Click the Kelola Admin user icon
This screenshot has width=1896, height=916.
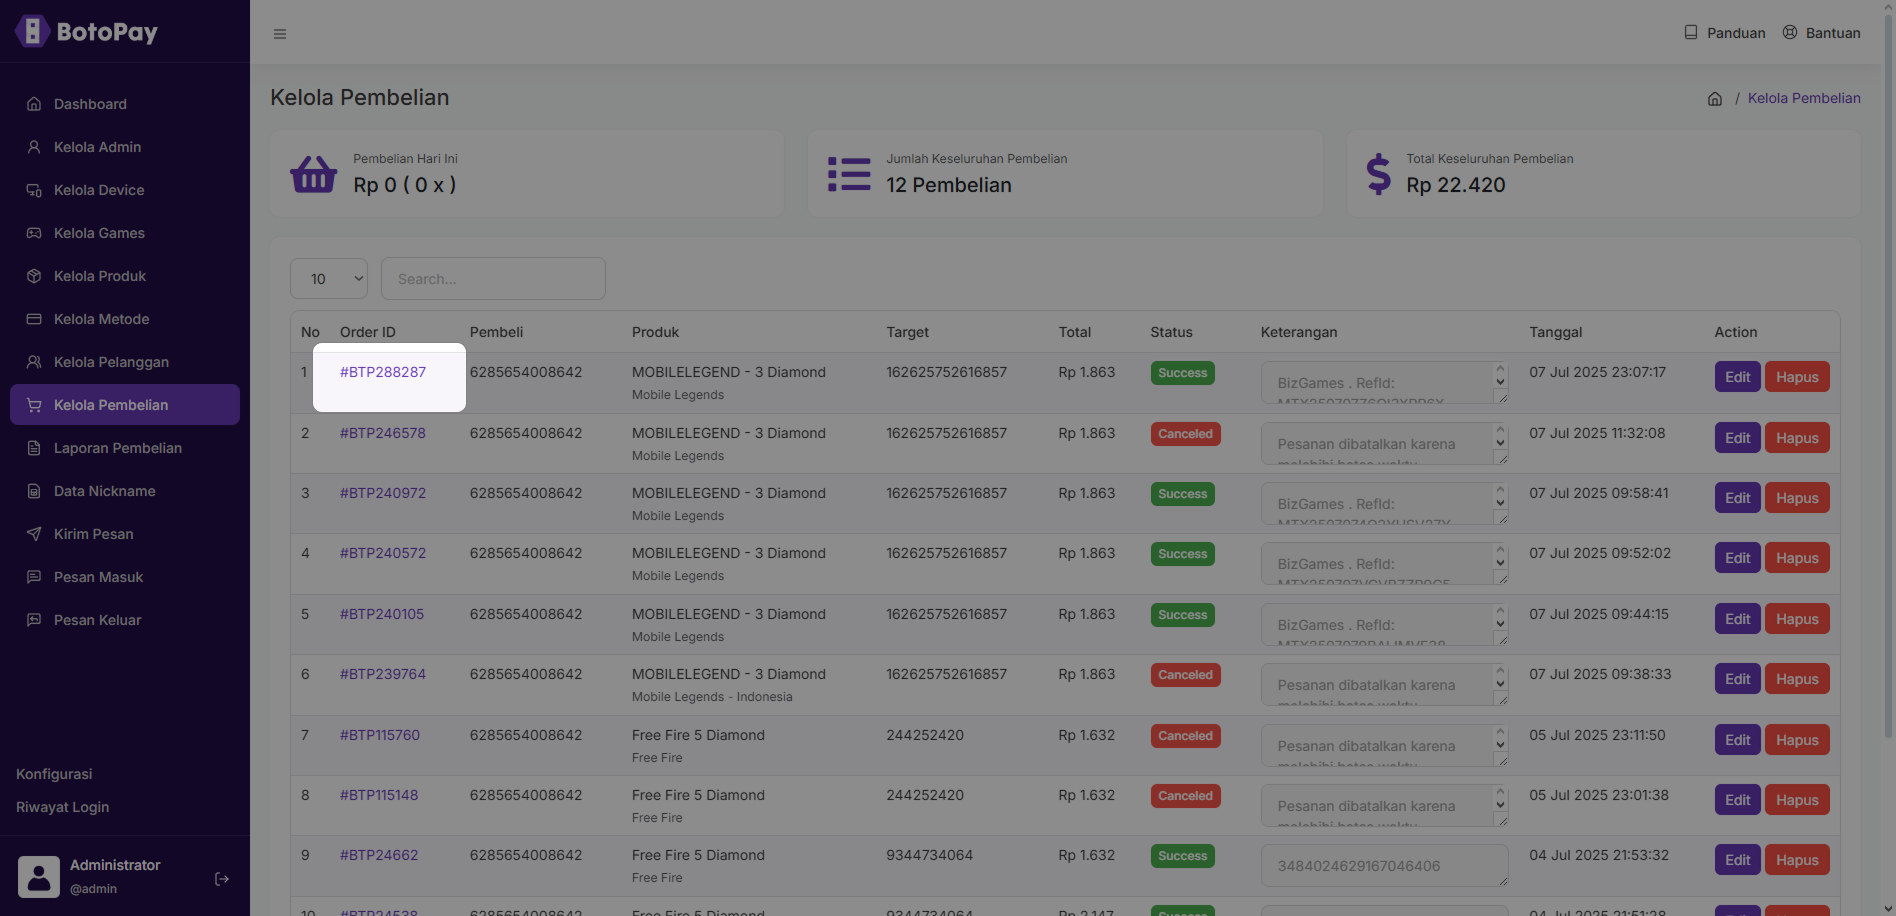(34, 147)
